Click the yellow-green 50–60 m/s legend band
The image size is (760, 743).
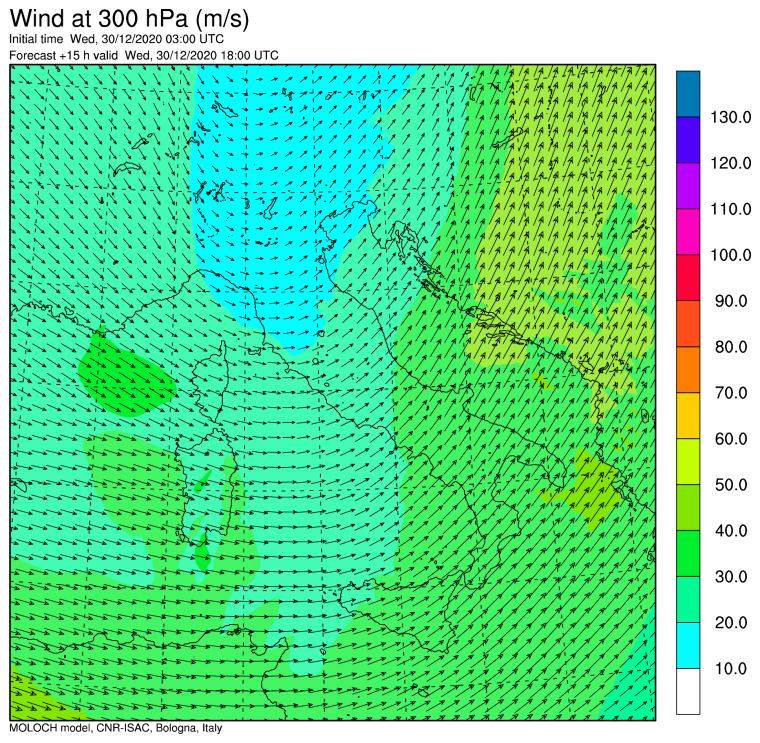[688, 461]
